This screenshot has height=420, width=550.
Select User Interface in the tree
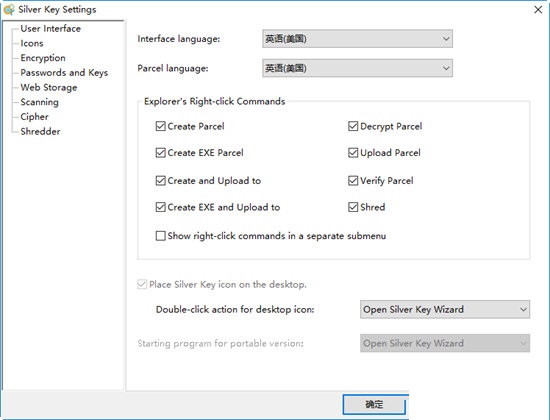pos(51,28)
